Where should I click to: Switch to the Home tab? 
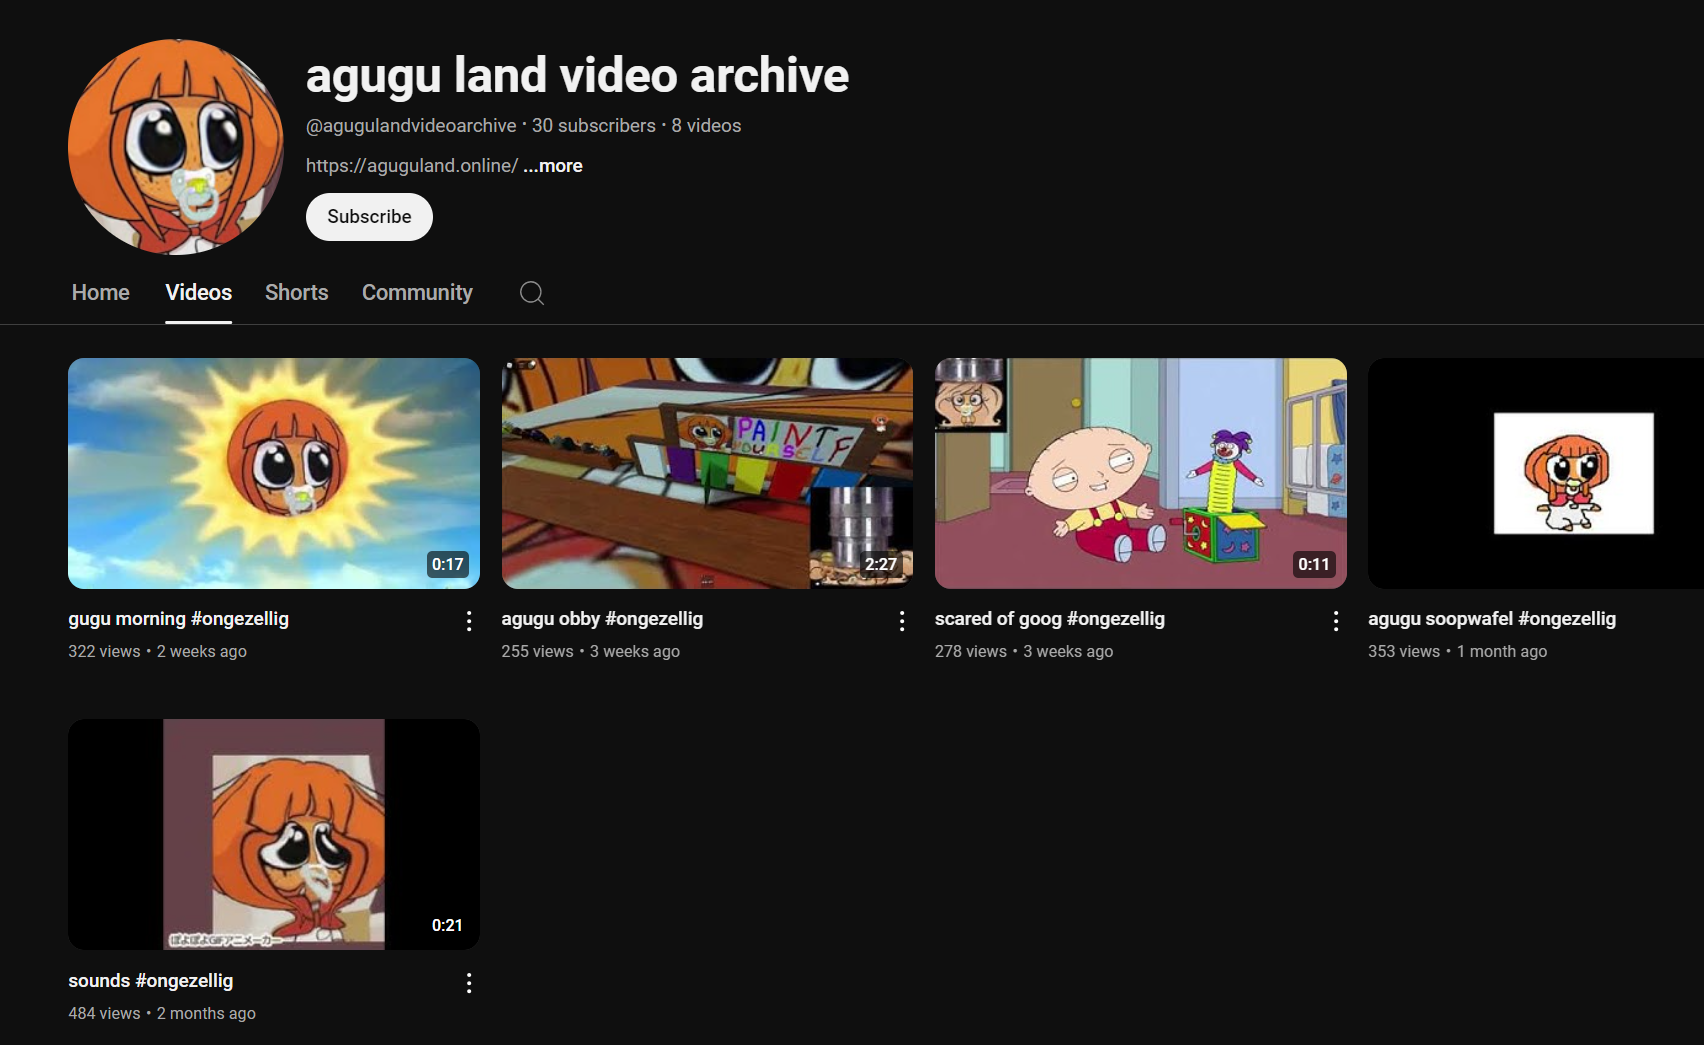(101, 293)
